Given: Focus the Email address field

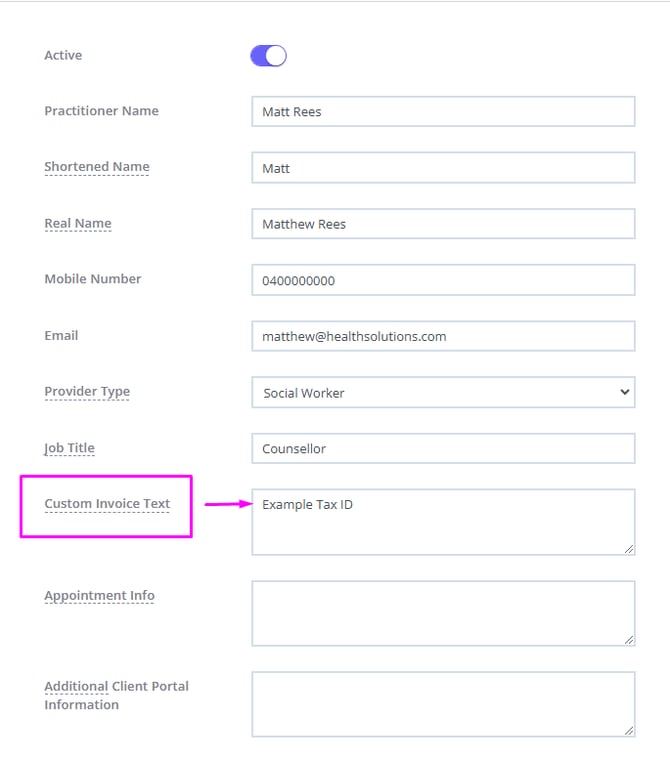Looking at the screenshot, I should [443, 336].
